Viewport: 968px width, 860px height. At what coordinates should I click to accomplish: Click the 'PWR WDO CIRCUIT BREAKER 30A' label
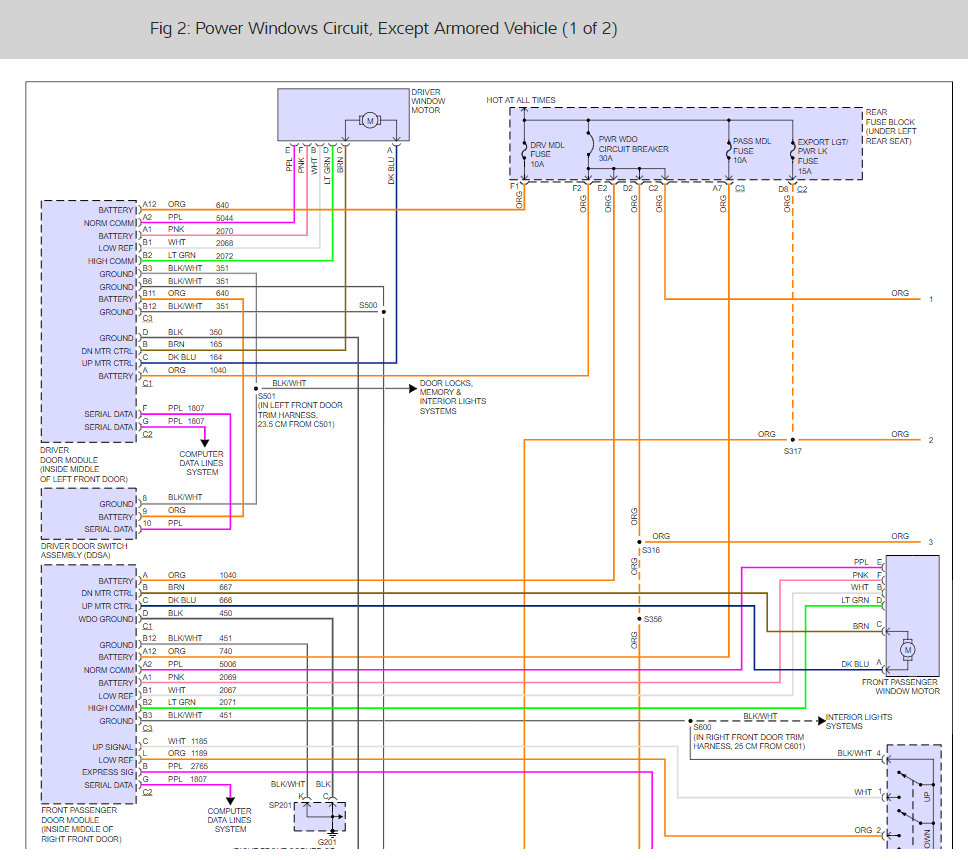(x=633, y=149)
